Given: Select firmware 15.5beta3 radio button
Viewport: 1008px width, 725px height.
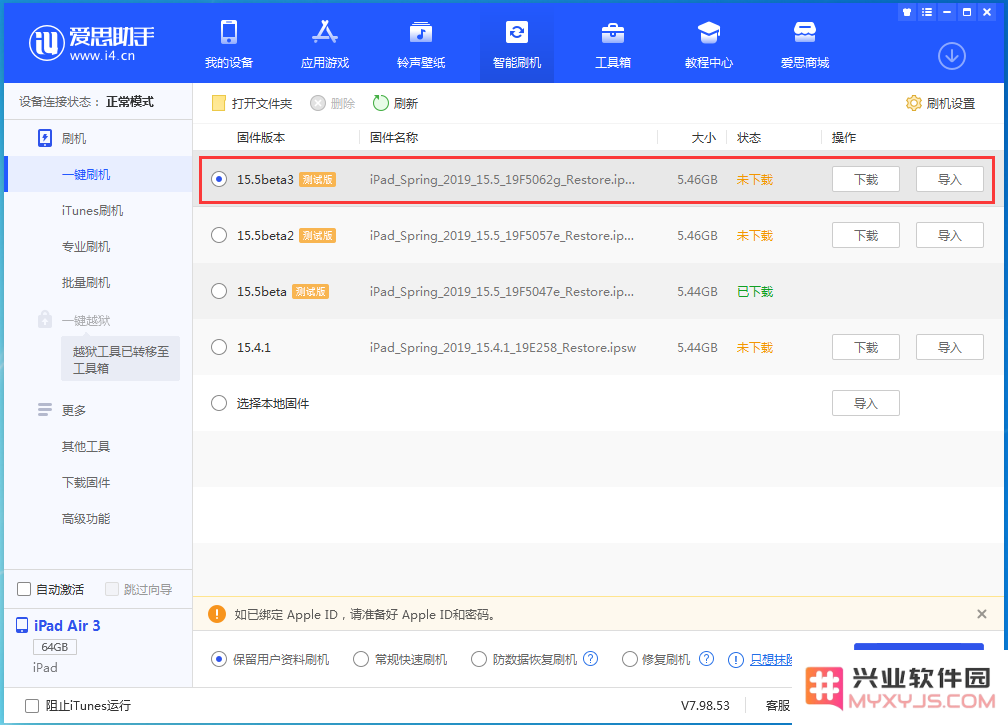Looking at the screenshot, I should (219, 179).
